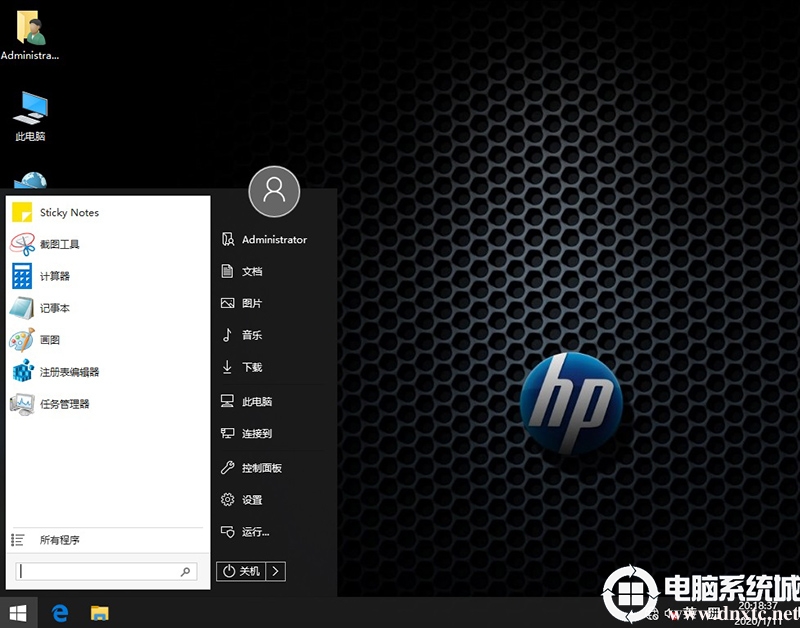Launch Paint palette icon
This screenshot has height=628, width=800.
(x=22, y=340)
